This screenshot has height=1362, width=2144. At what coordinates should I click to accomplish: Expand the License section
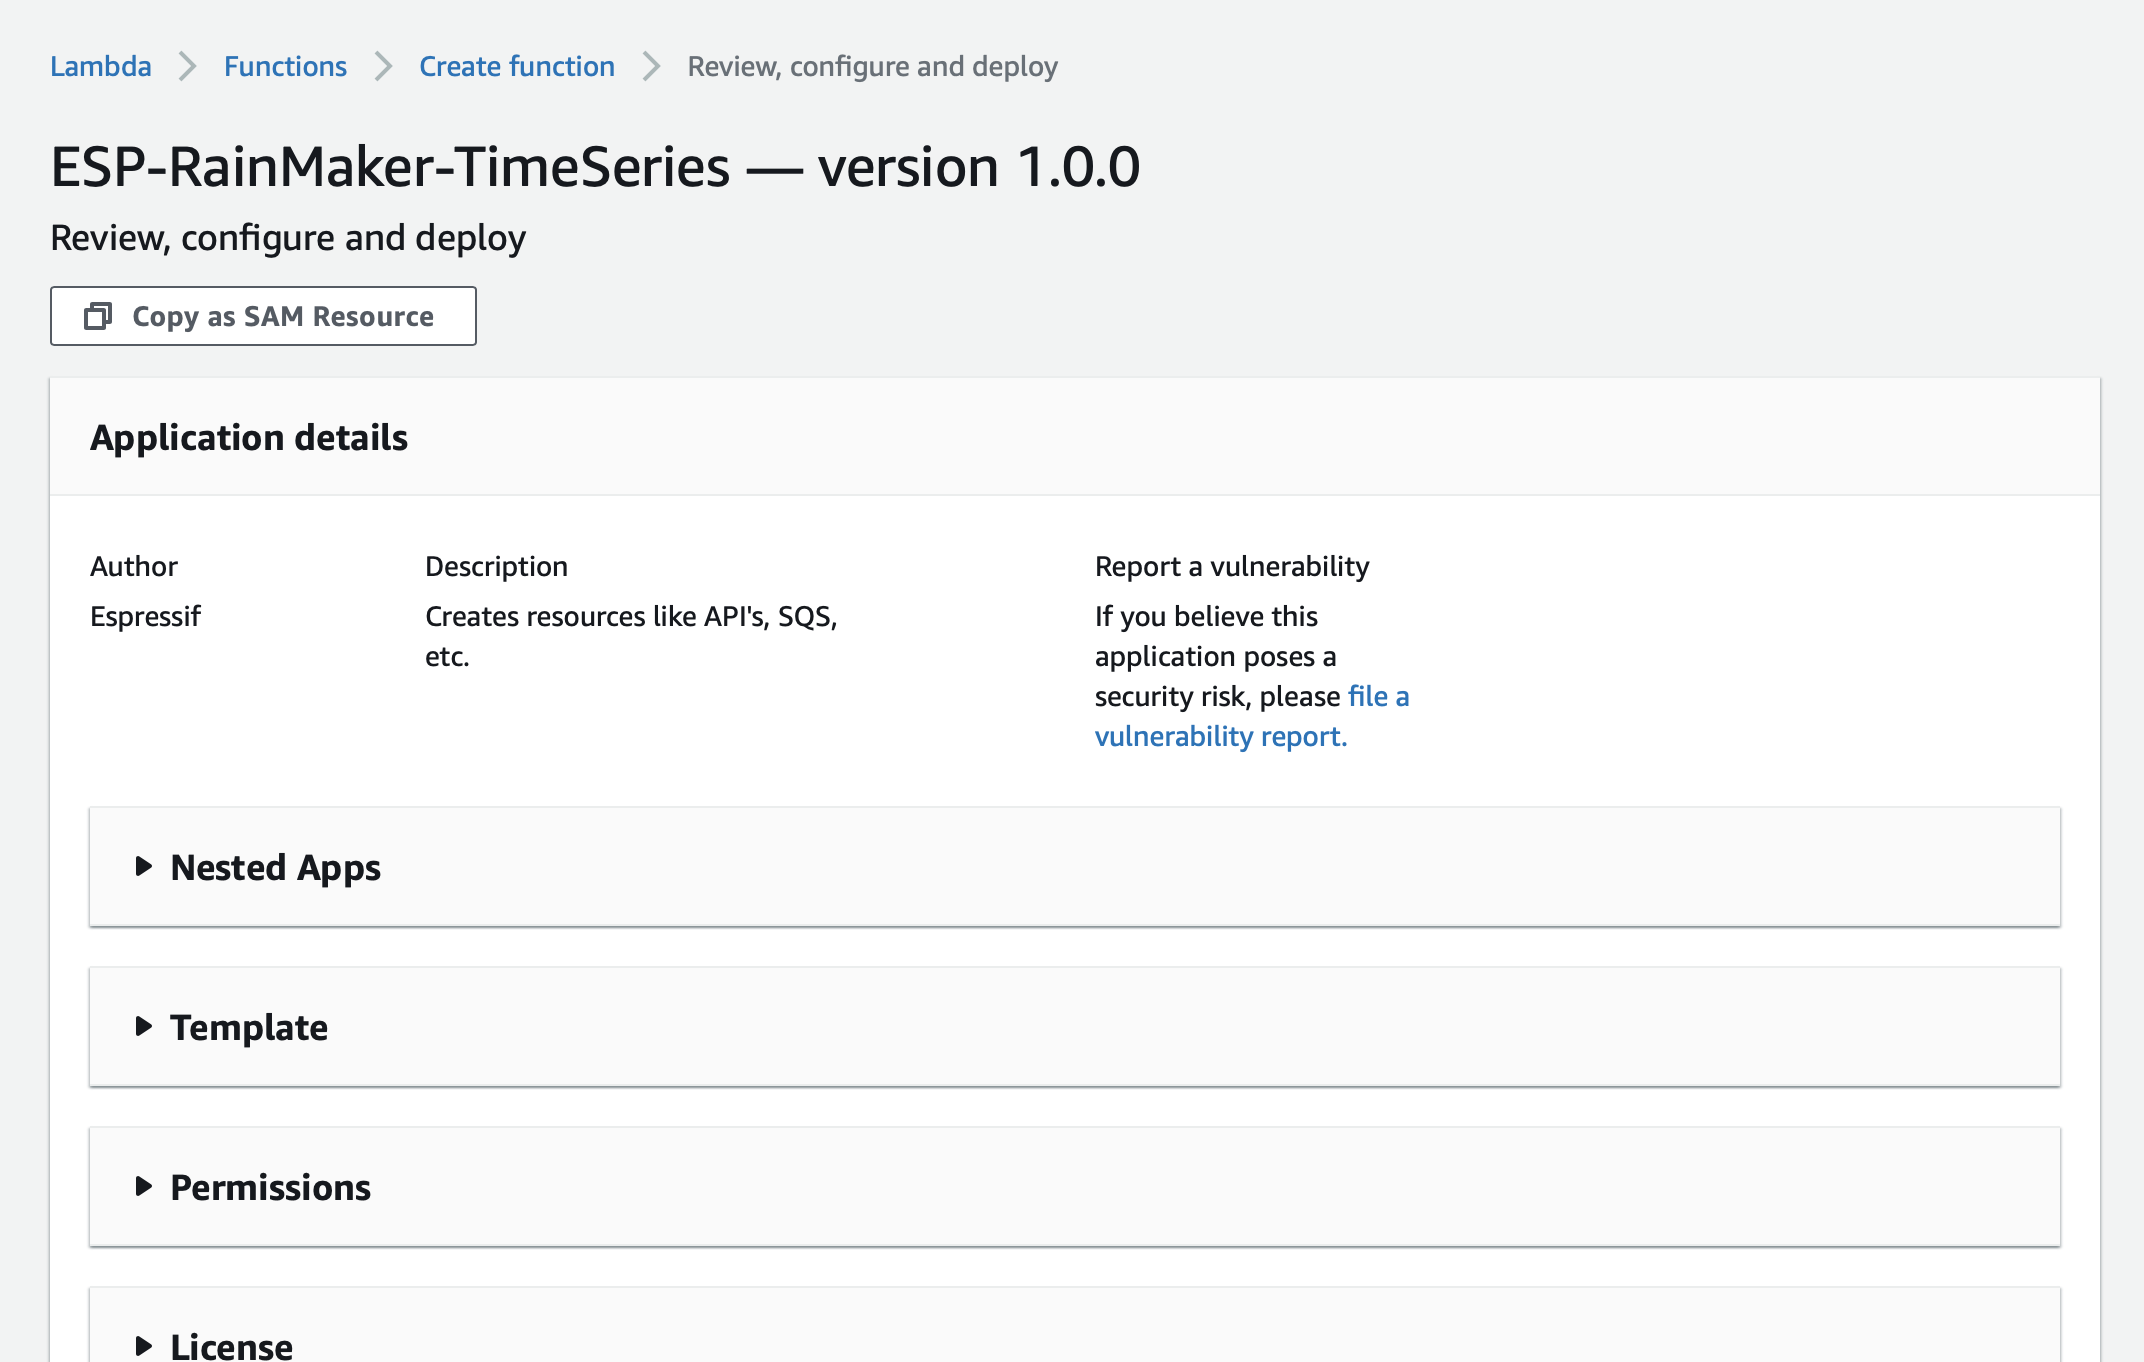[1075, 1326]
